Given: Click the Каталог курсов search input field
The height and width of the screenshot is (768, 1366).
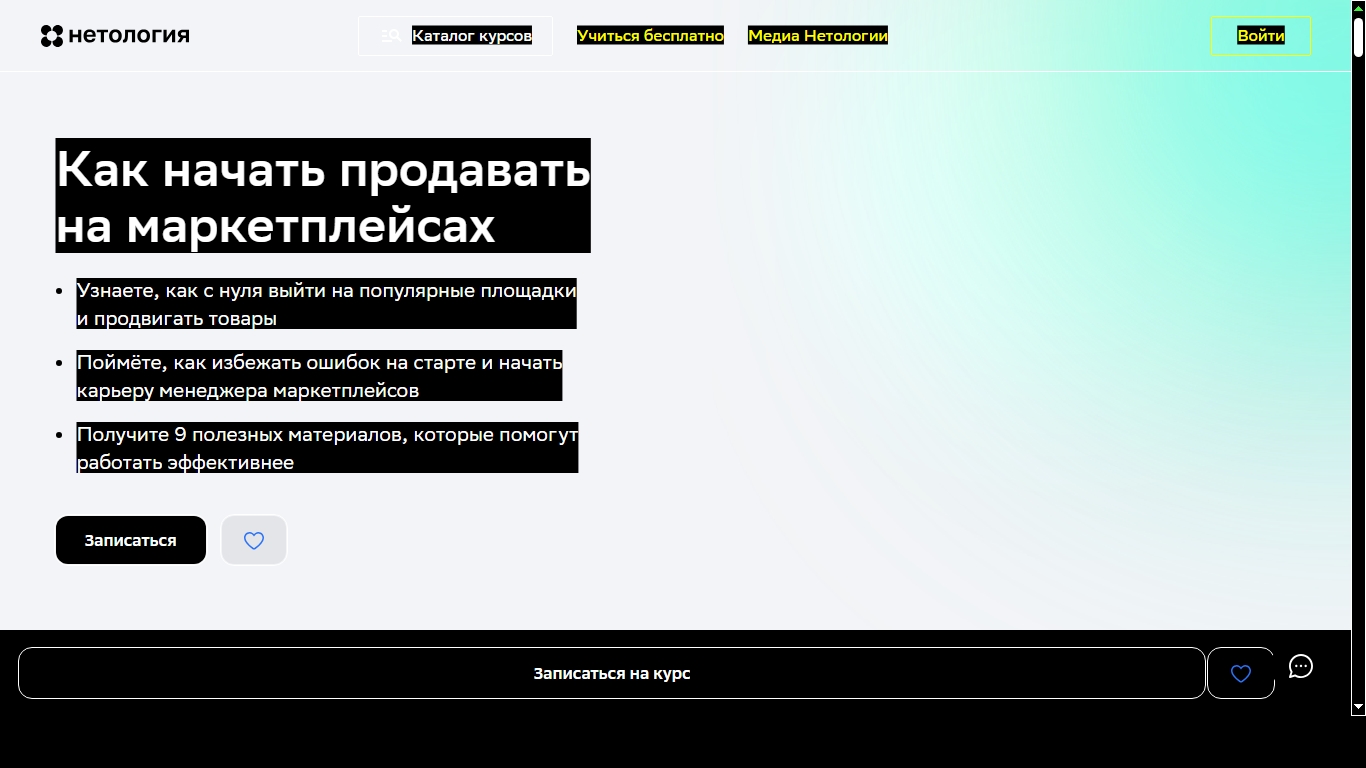Looking at the screenshot, I should click(x=472, y=35).
